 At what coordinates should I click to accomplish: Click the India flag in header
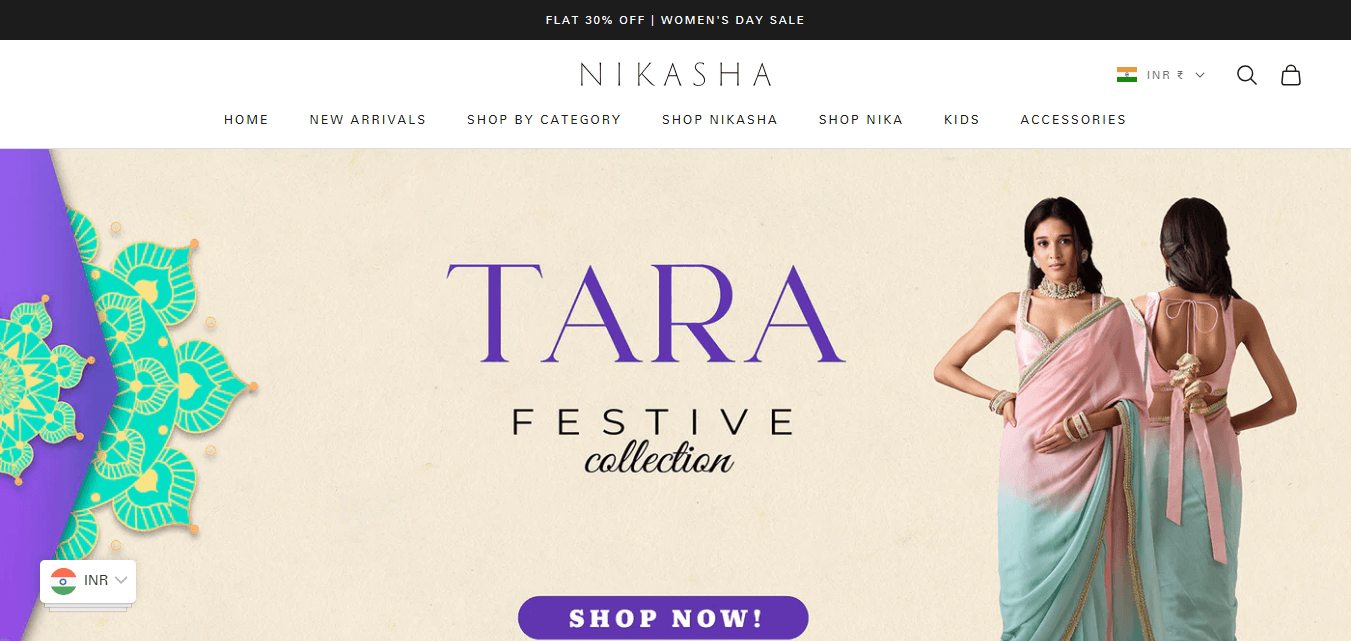1127,75
